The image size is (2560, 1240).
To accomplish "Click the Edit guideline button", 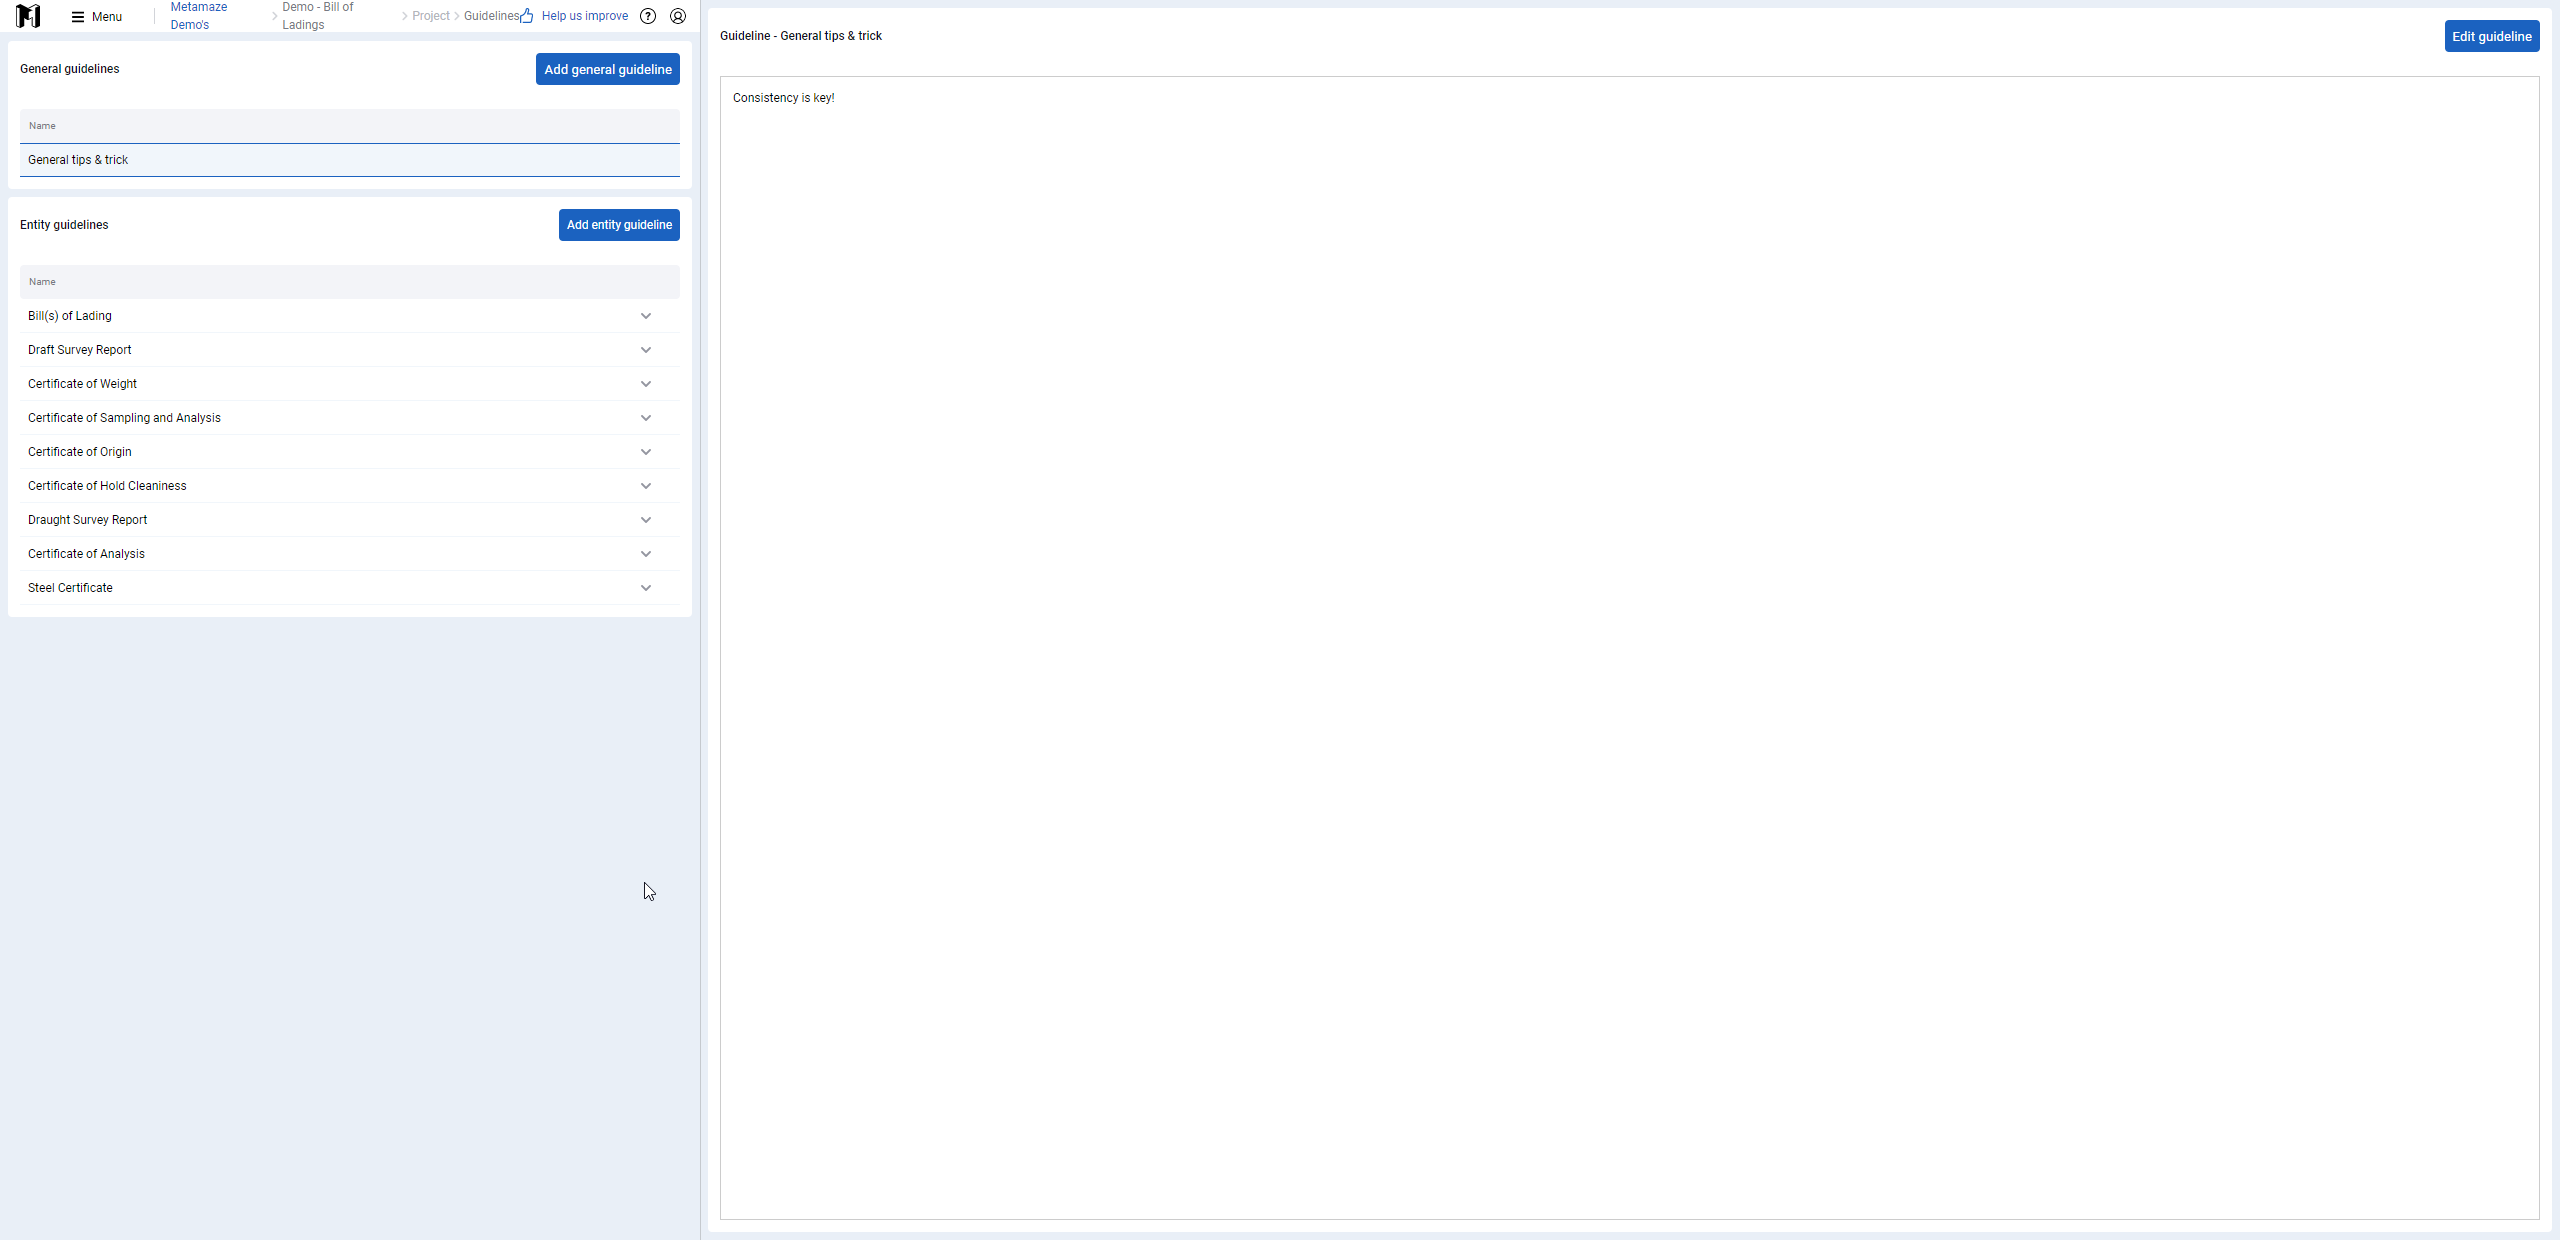I will click(2492, 36).
